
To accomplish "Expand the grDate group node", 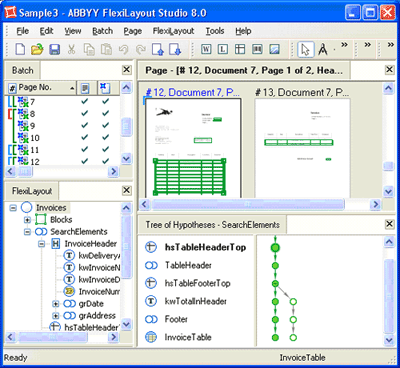I will (x=56, y=304).
